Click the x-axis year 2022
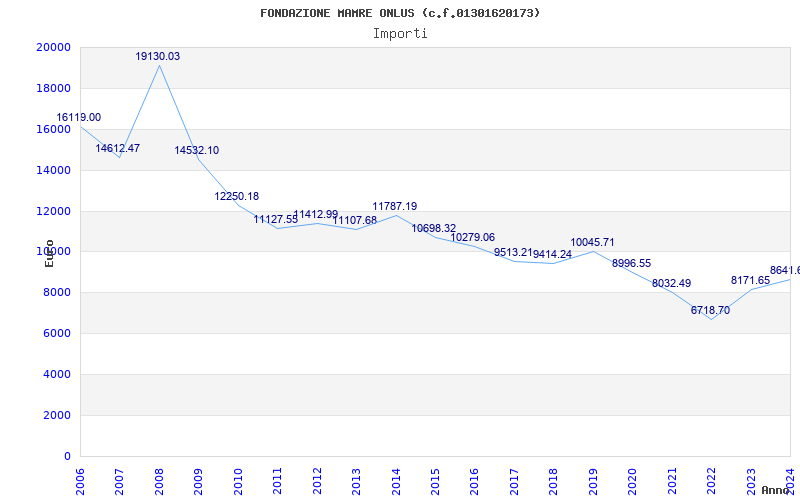Image resolution: width=800 pixels, height=500 pixels. tap(711, 481)
